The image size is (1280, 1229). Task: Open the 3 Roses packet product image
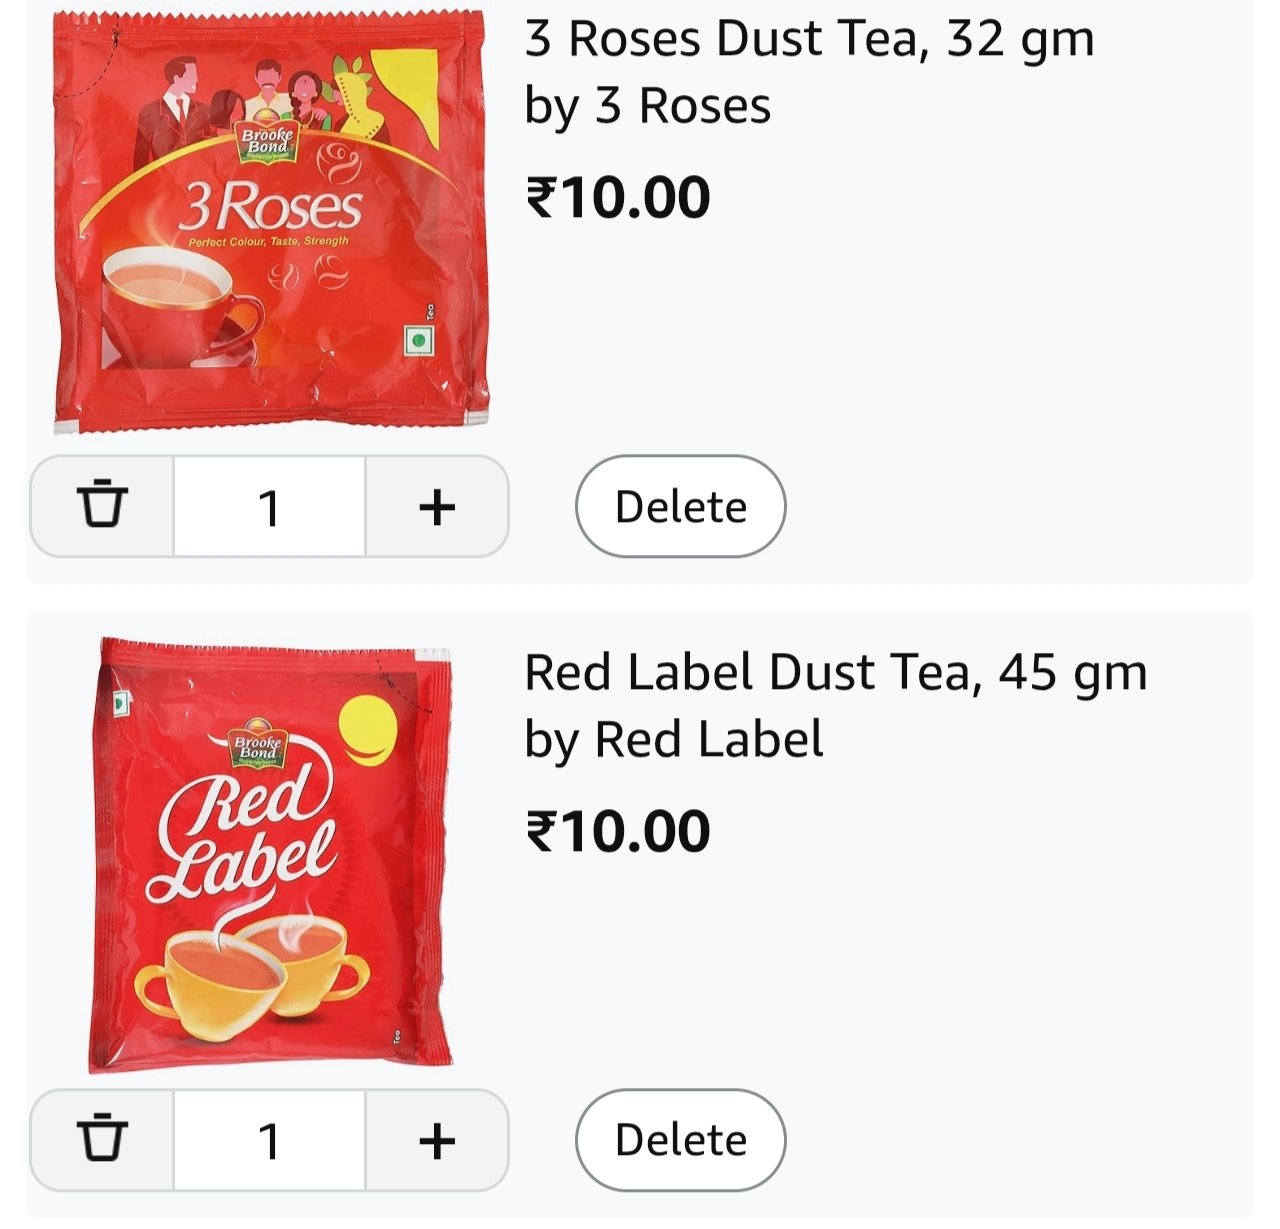270,222
